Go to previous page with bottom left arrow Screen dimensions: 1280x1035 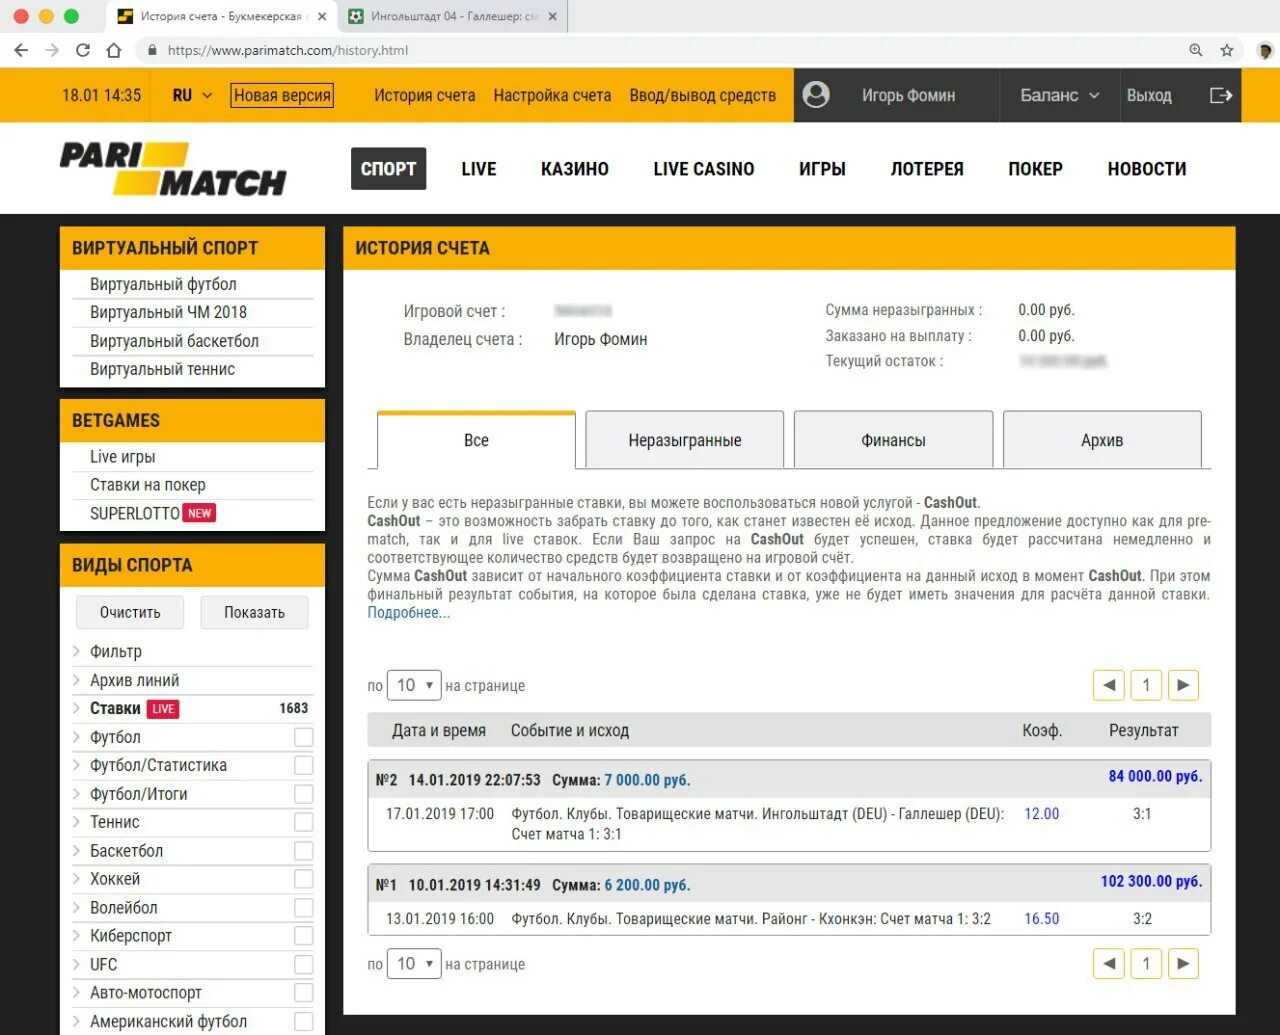click(x=1109, y=964)
